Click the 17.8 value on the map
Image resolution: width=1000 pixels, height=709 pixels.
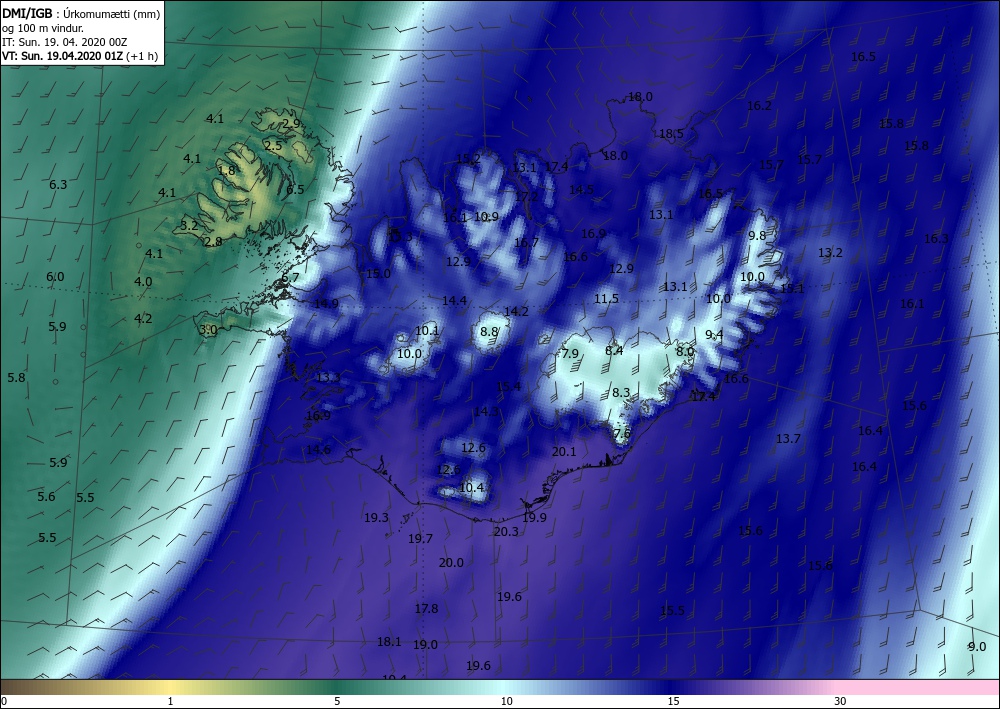click(426, 609)
